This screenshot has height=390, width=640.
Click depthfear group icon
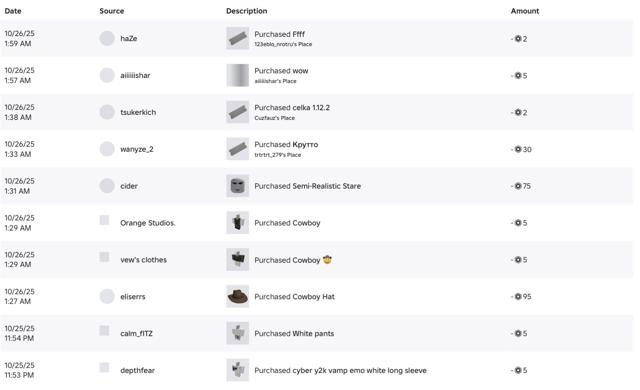(104, 368)
